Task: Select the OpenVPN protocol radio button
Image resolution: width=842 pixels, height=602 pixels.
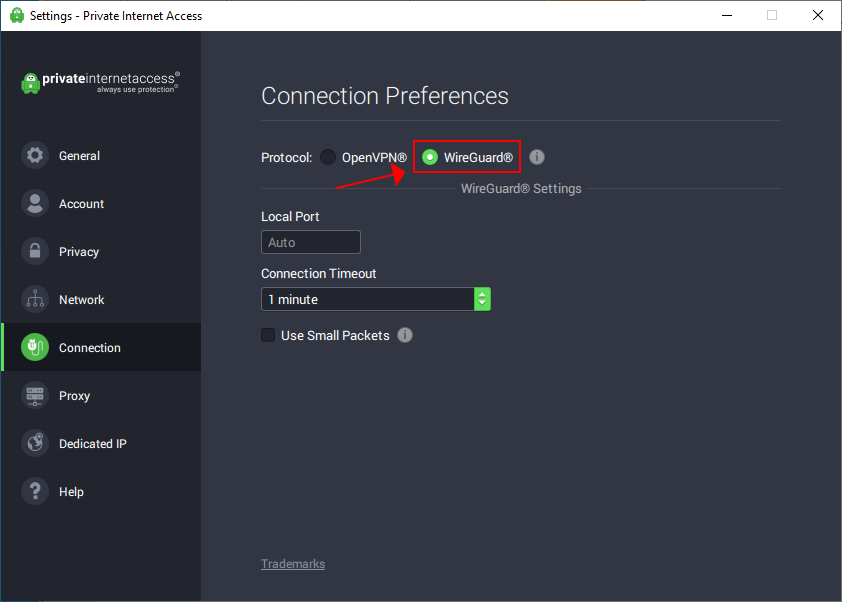Action: (x=328, y=157)
